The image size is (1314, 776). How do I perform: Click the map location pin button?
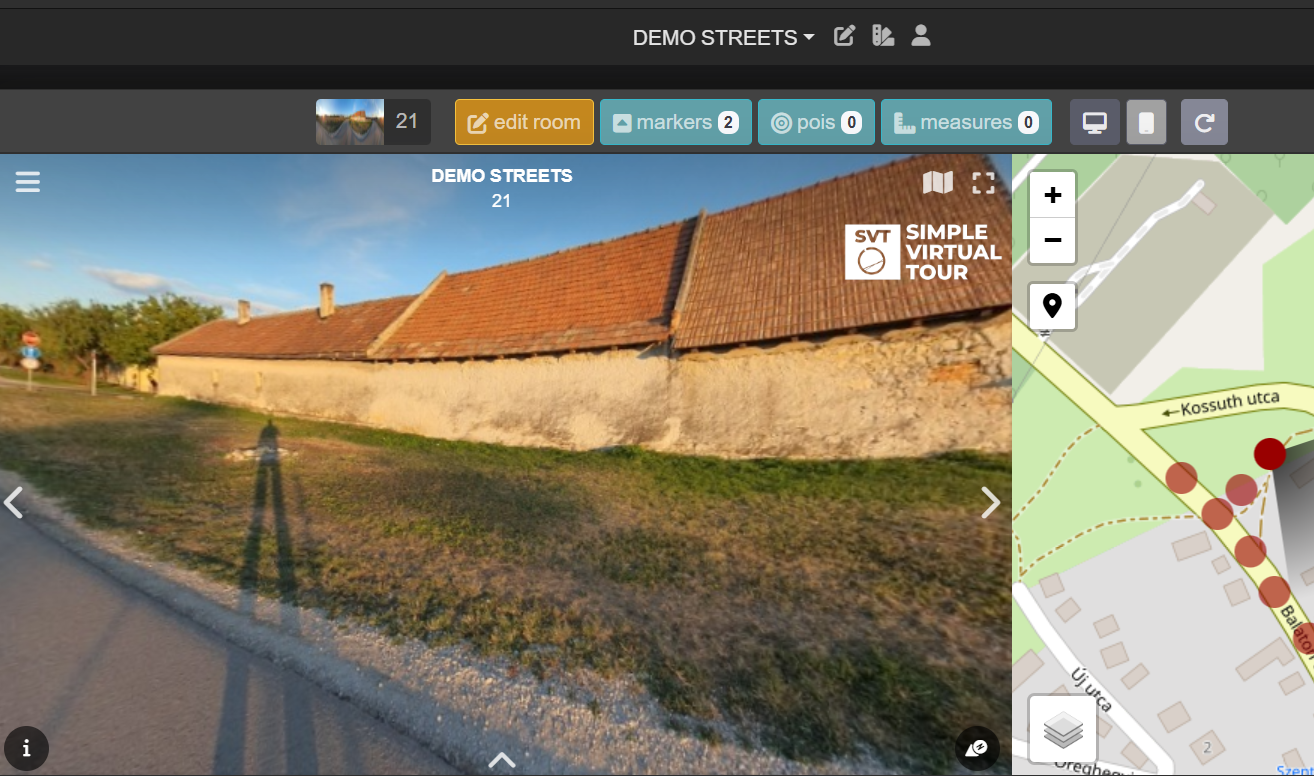[x=1052, y=306]
